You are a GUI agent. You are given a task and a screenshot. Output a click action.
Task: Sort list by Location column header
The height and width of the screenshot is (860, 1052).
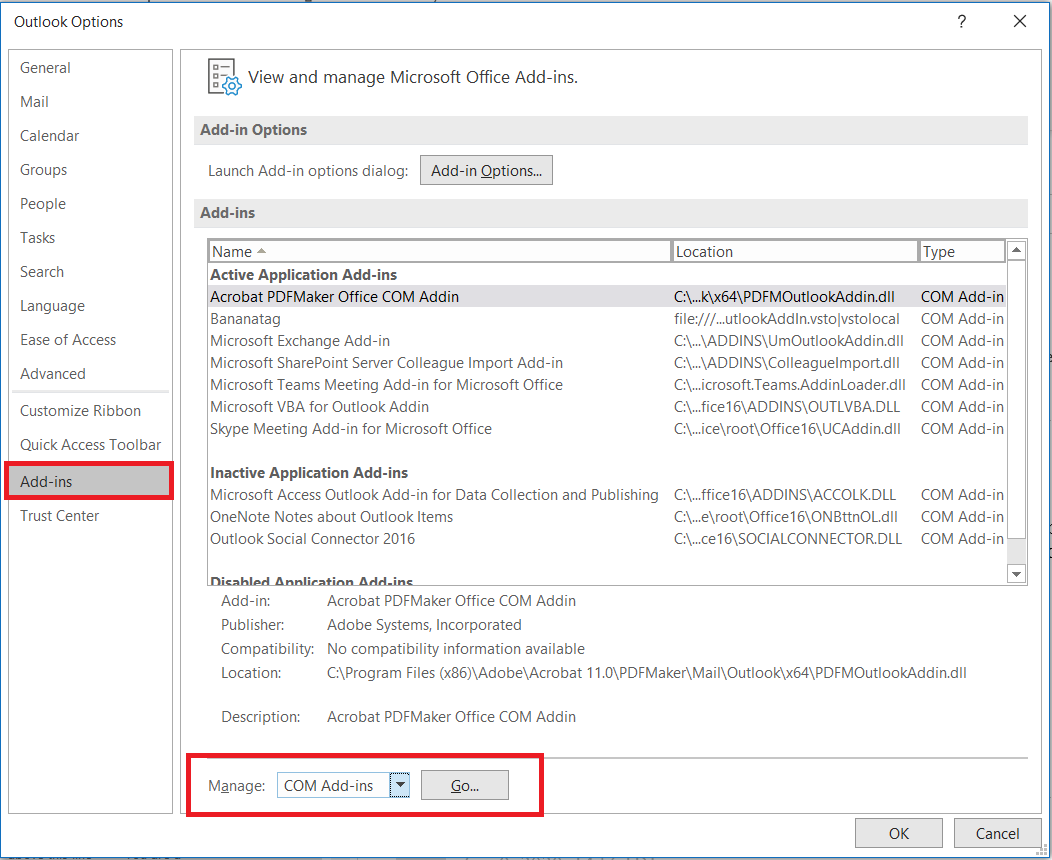coord(794,252)
